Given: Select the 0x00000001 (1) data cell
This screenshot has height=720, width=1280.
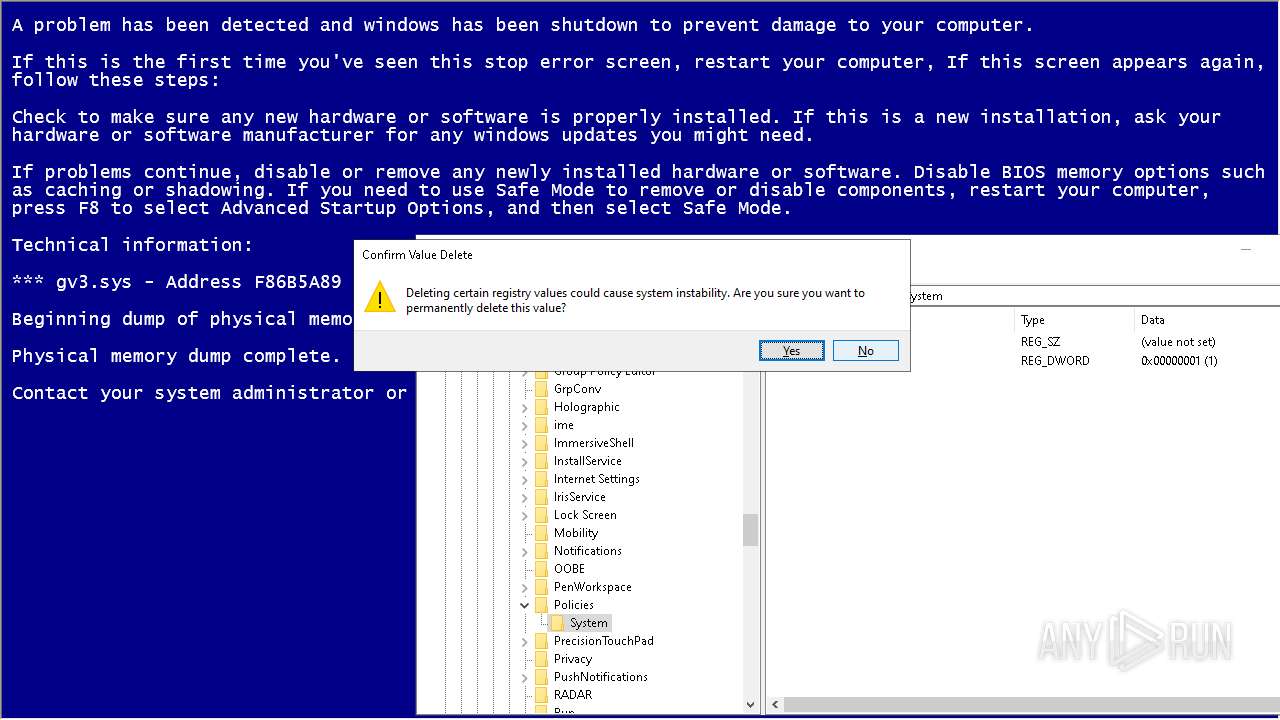Looking at the screenshot, I should coord(1179,361).
